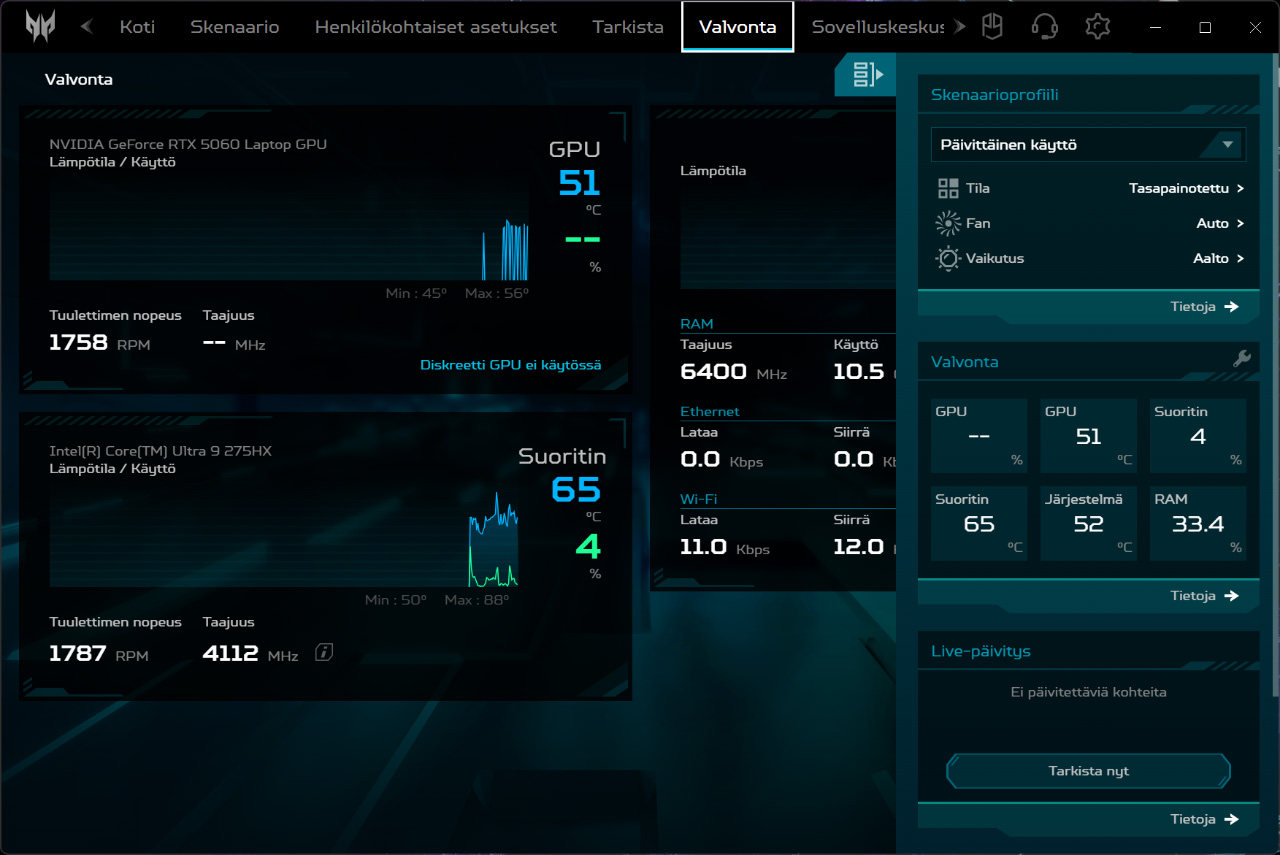Click the Tila mode grid icon
The height and width of the screenshot is (855, 1280).
click(948, 188)
